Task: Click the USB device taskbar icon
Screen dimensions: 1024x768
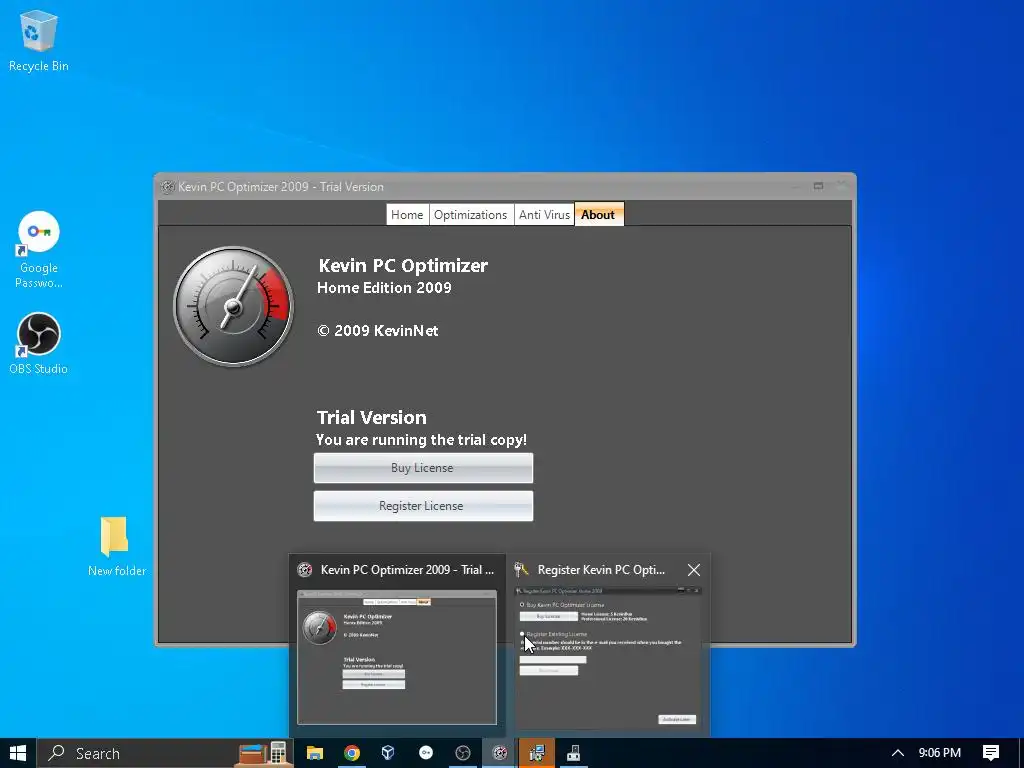Action: [x=573, y=753]
